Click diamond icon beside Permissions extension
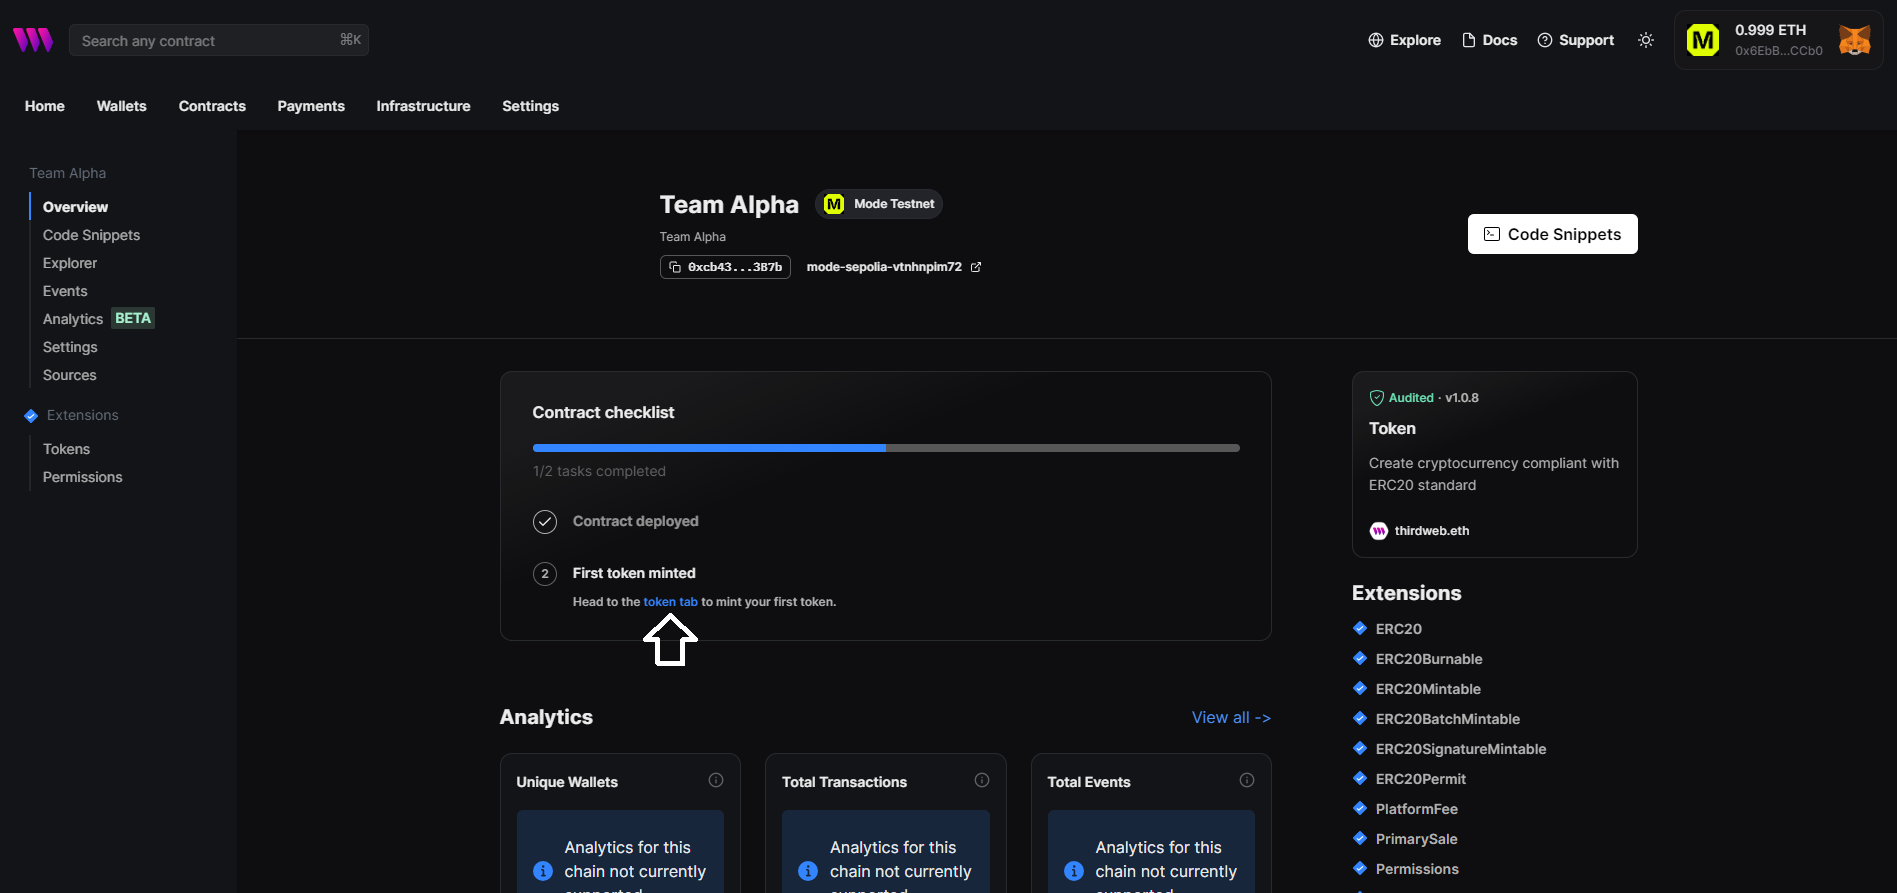The width and height of the screenshot is (1897, 893). [1360, 868]
